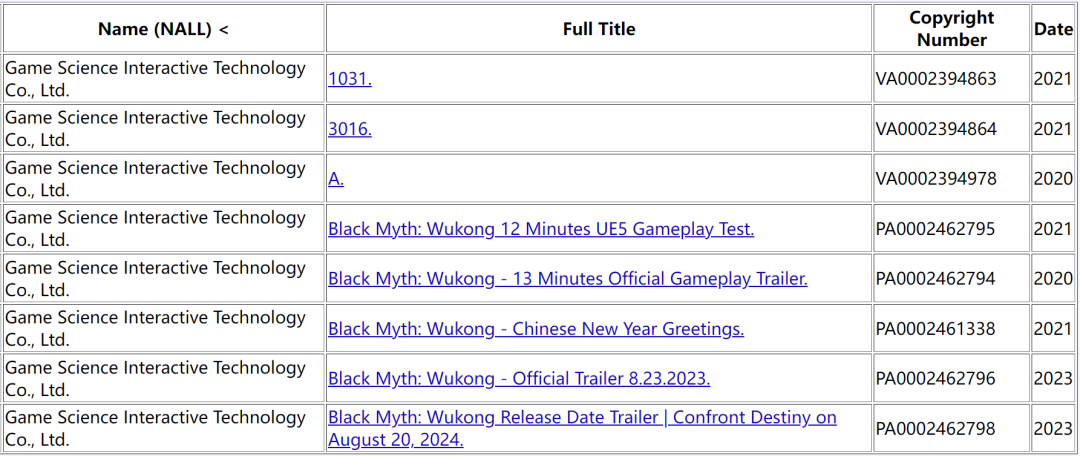Select copyright number VA0002394863 cell

(x=936, y=79)
